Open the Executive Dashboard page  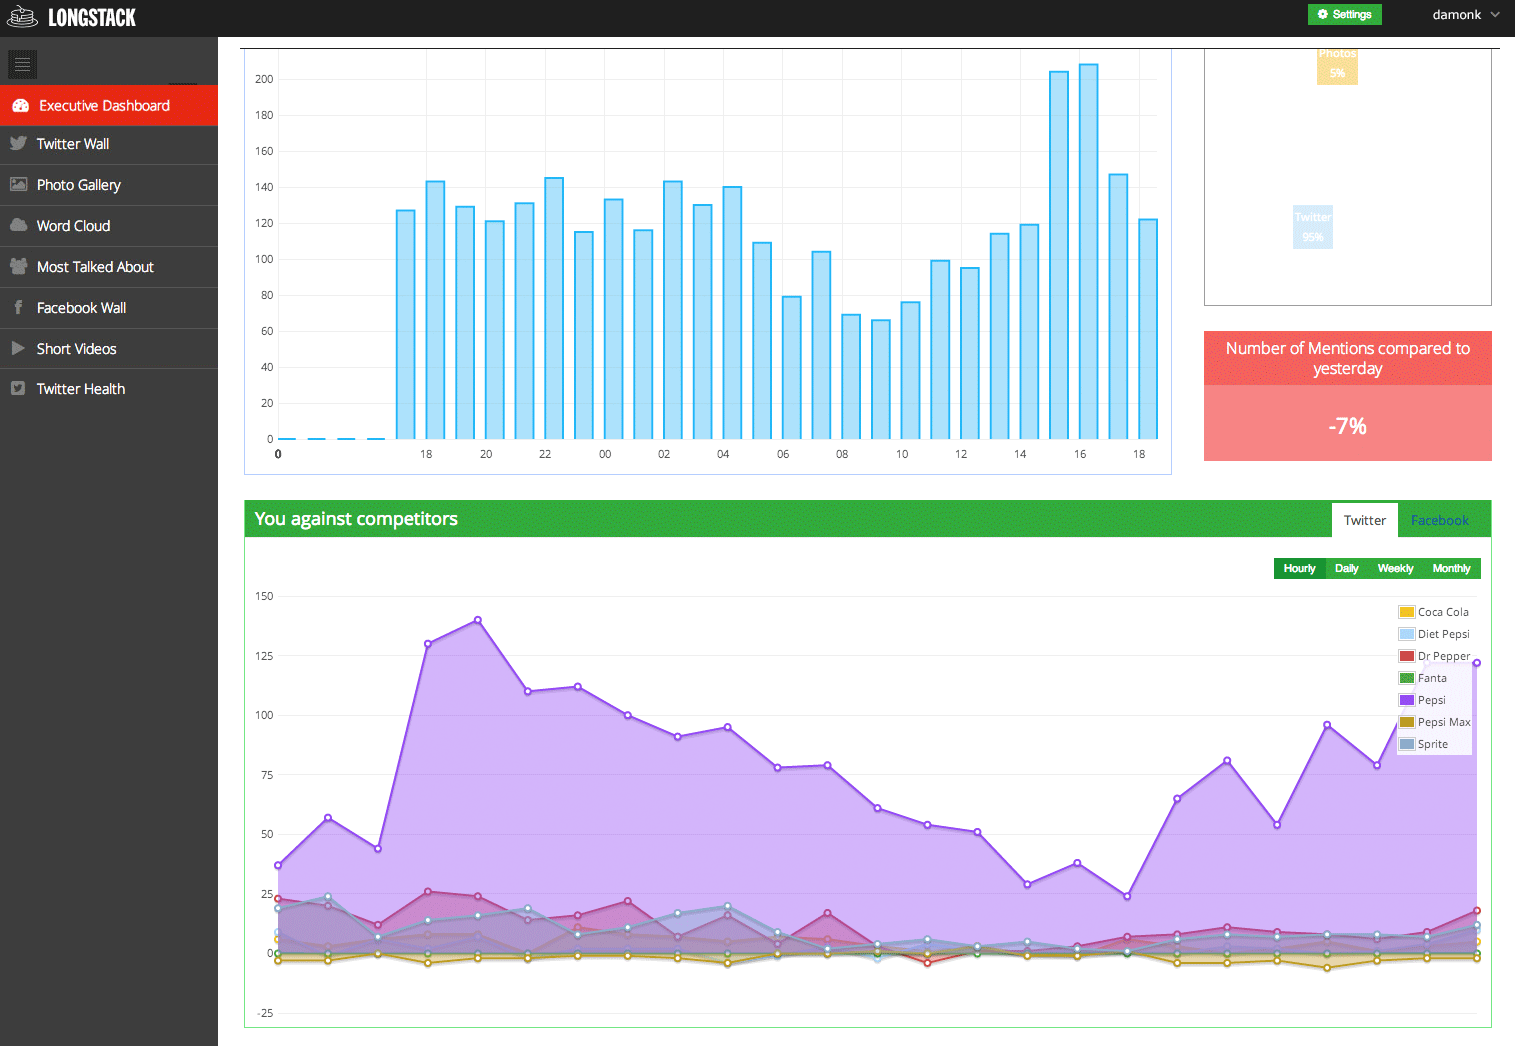tap(109, 105)
